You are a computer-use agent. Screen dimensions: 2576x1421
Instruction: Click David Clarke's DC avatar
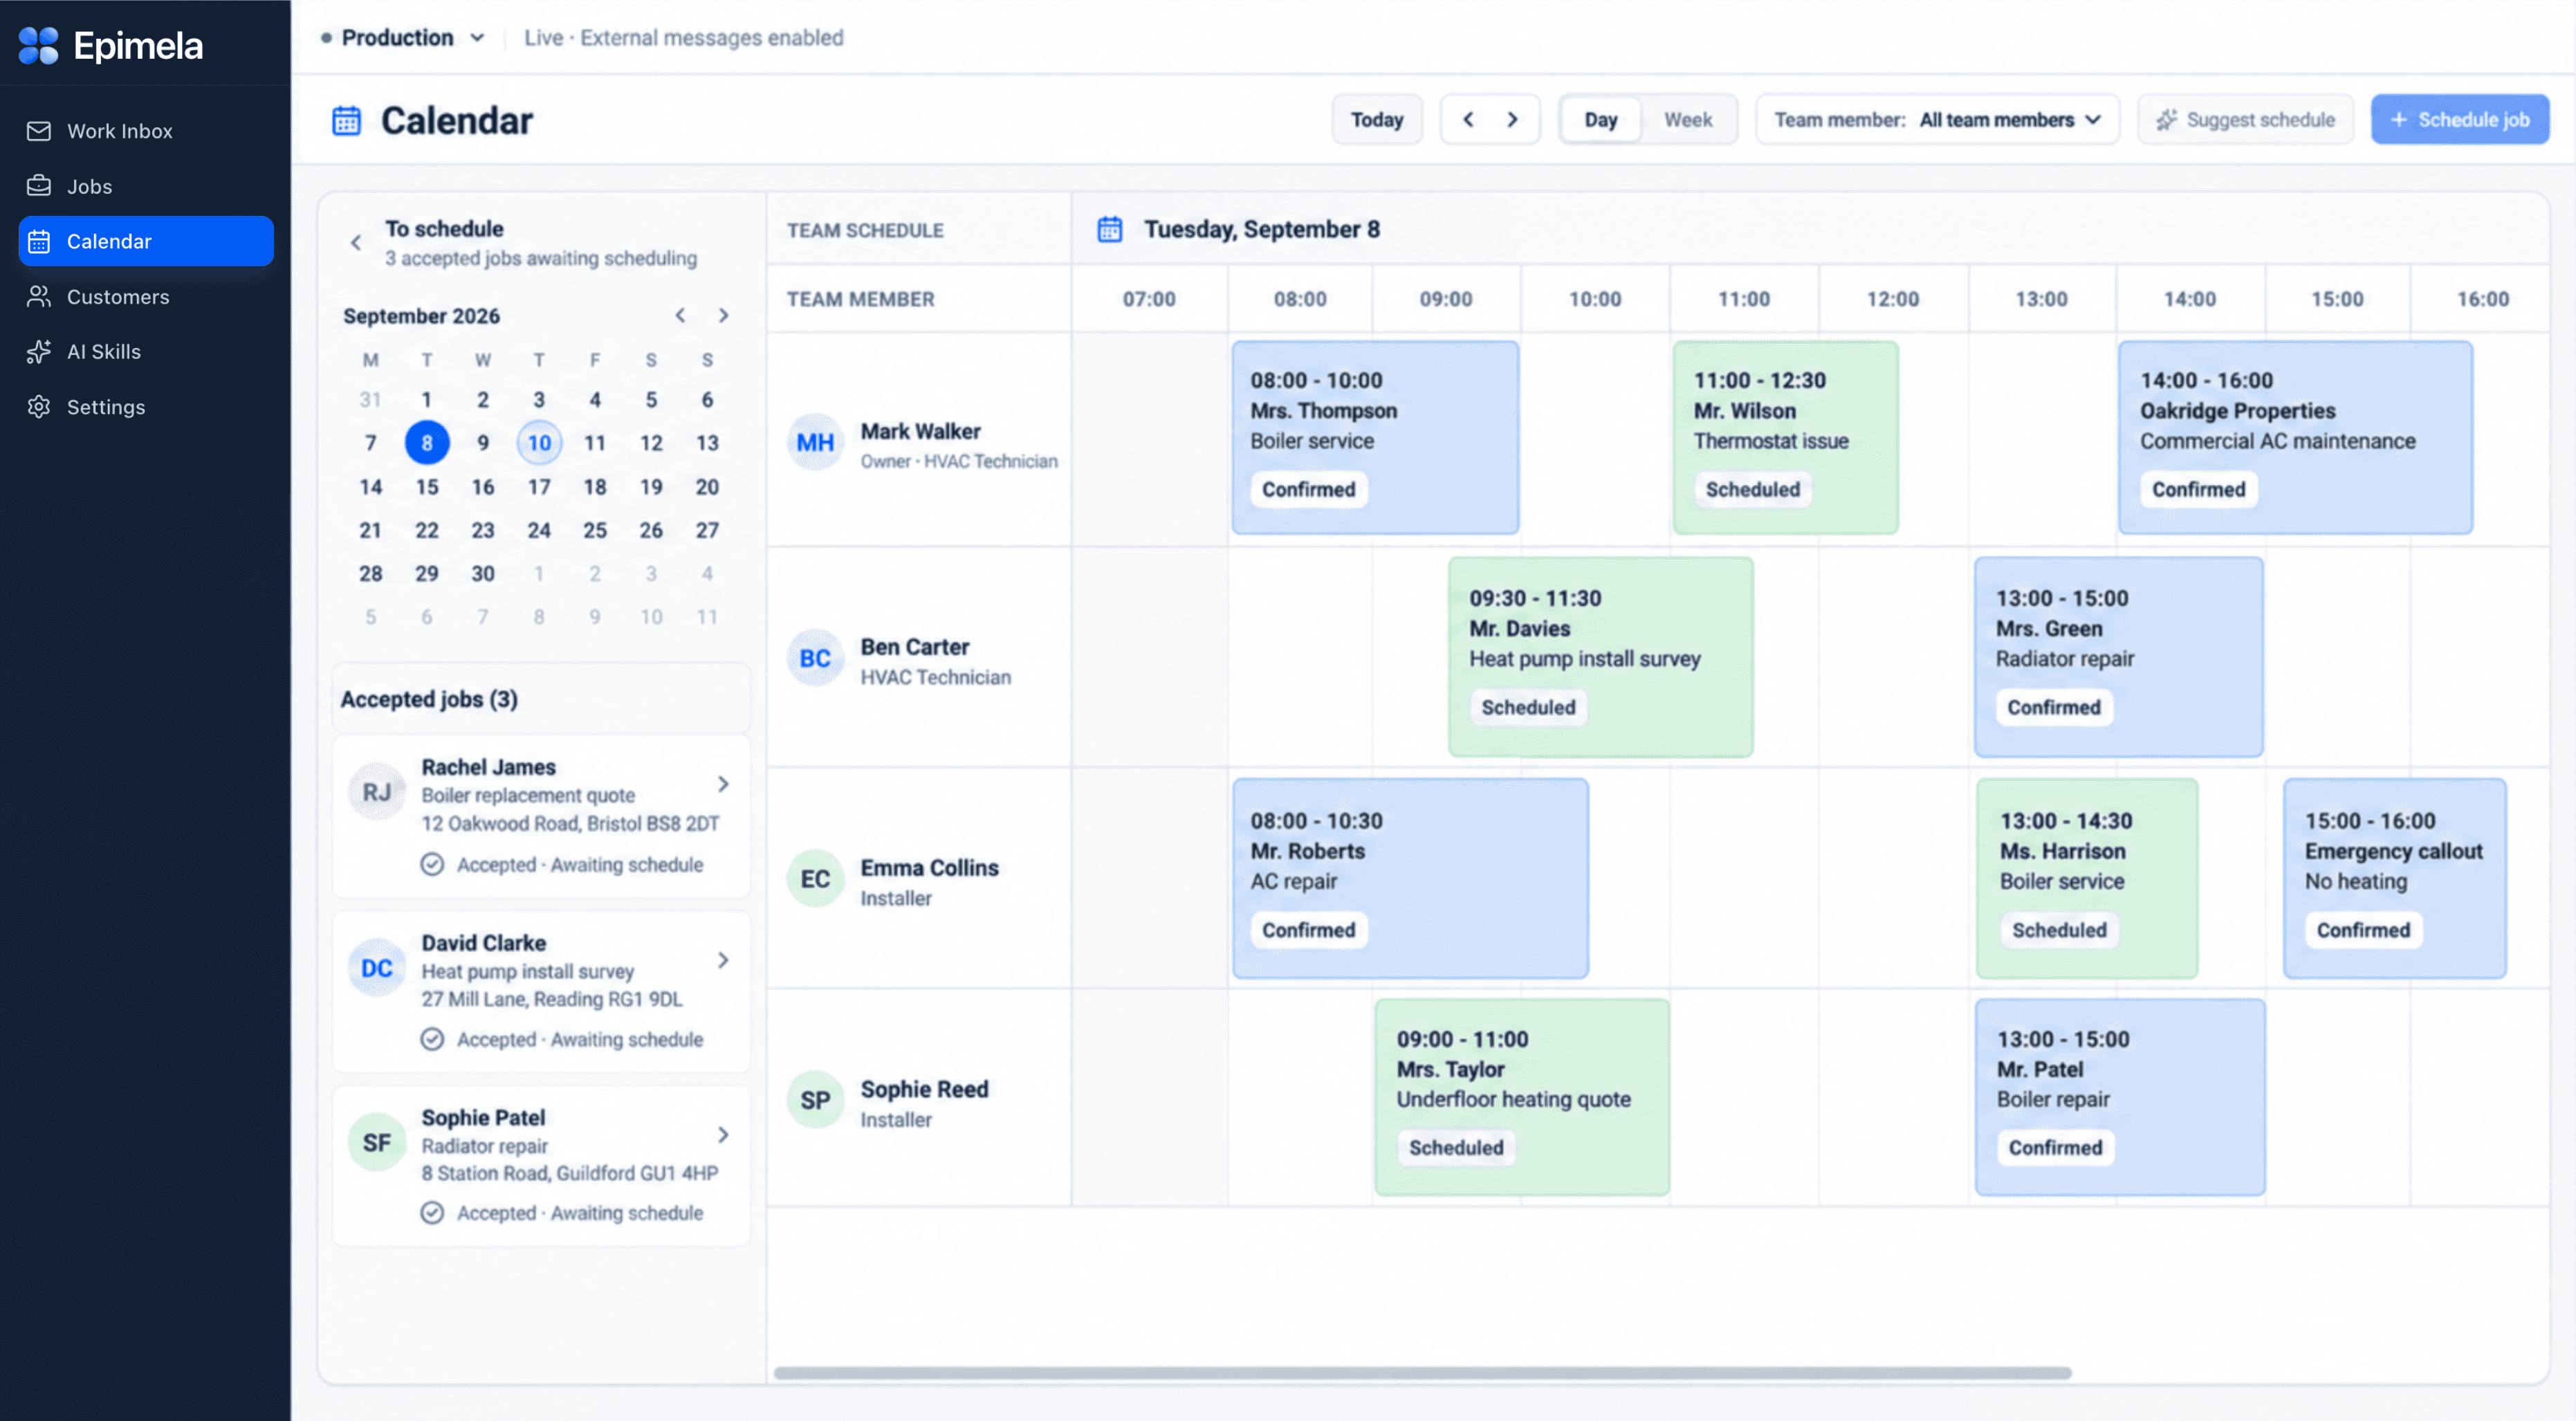tap(377, 968)
